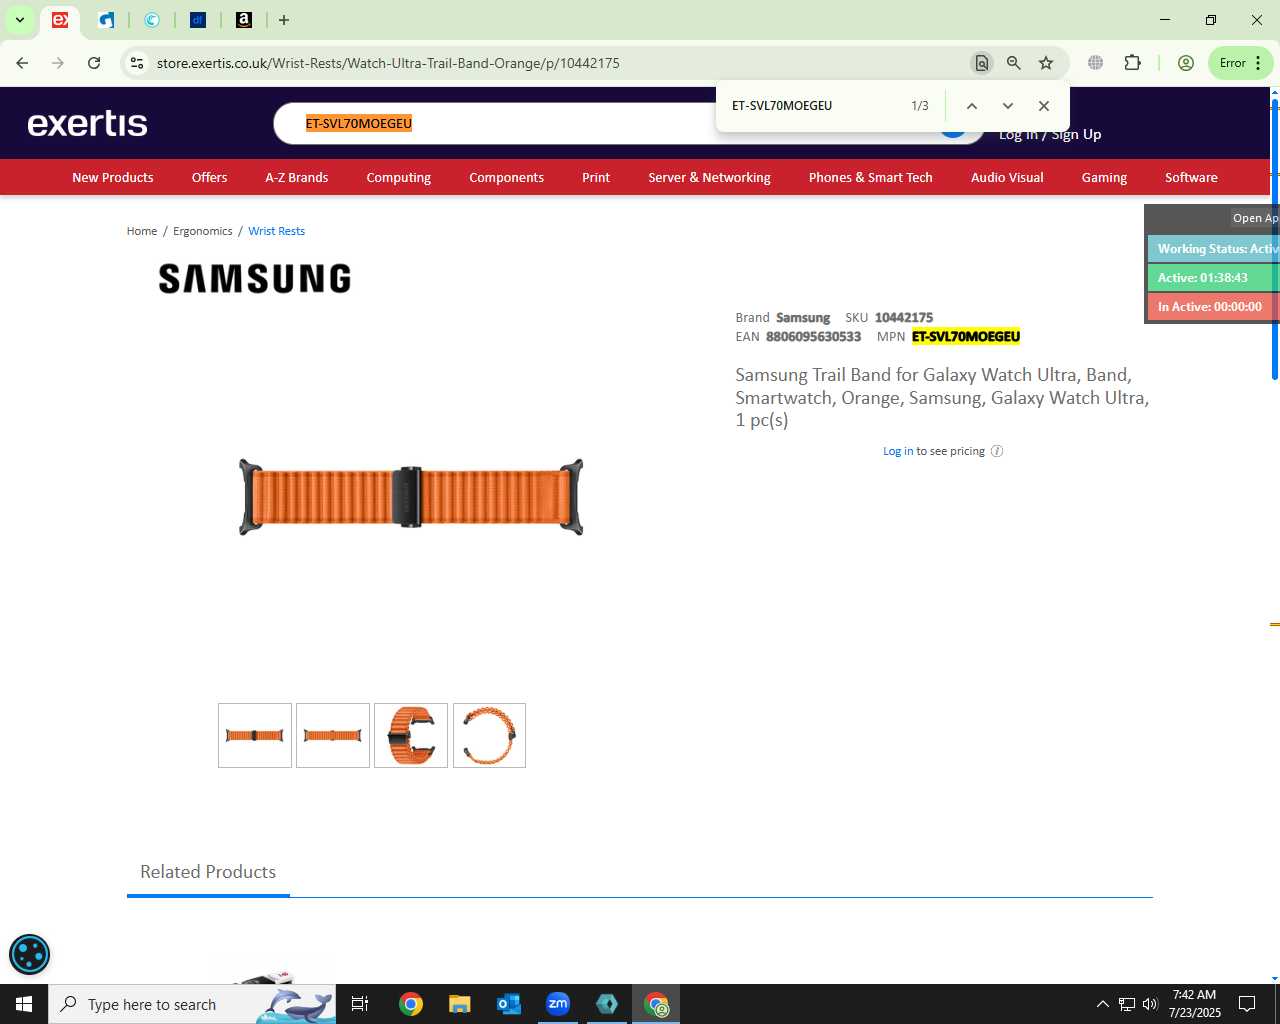The width and height of the screenshot is (1280, 1024).
Task: Open Zoom from taskbar
Action: pos(558,1004)
